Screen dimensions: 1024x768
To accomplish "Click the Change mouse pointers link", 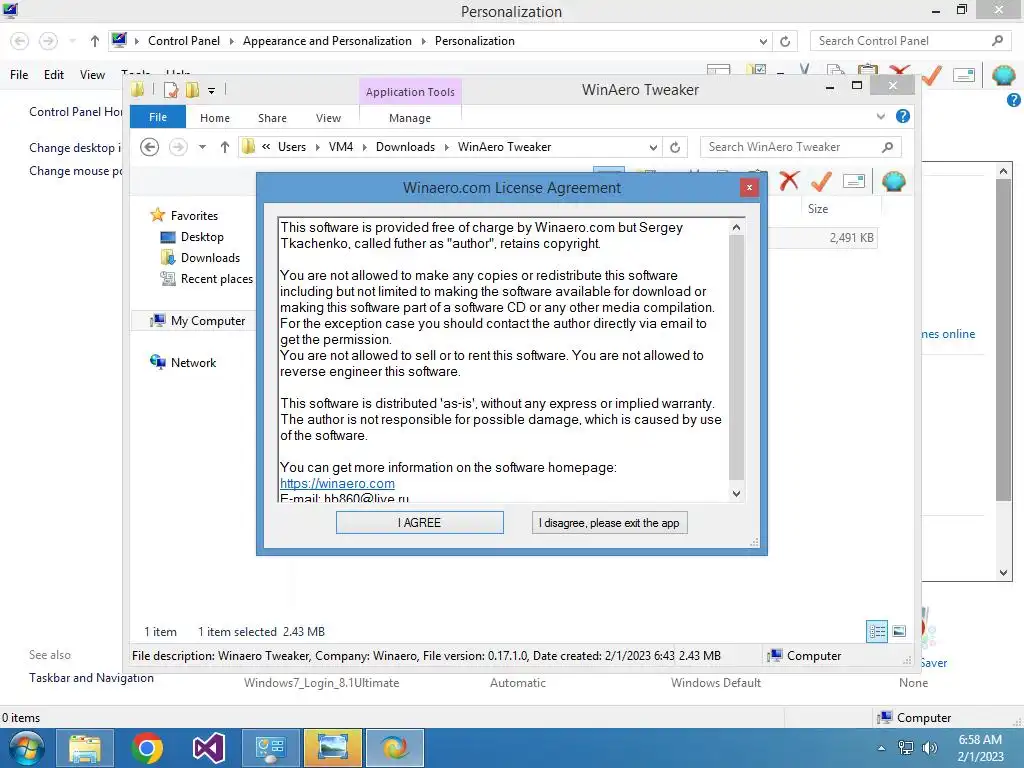I will coord(76,171).
